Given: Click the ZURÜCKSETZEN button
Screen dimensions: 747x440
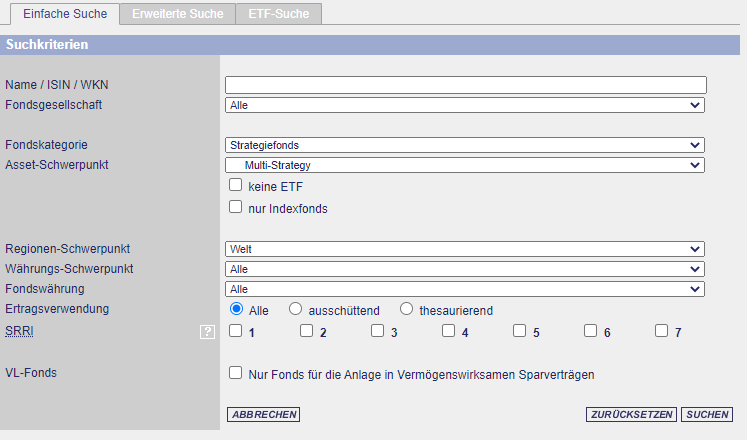Looking at the screenshot, I should point(631,414).
